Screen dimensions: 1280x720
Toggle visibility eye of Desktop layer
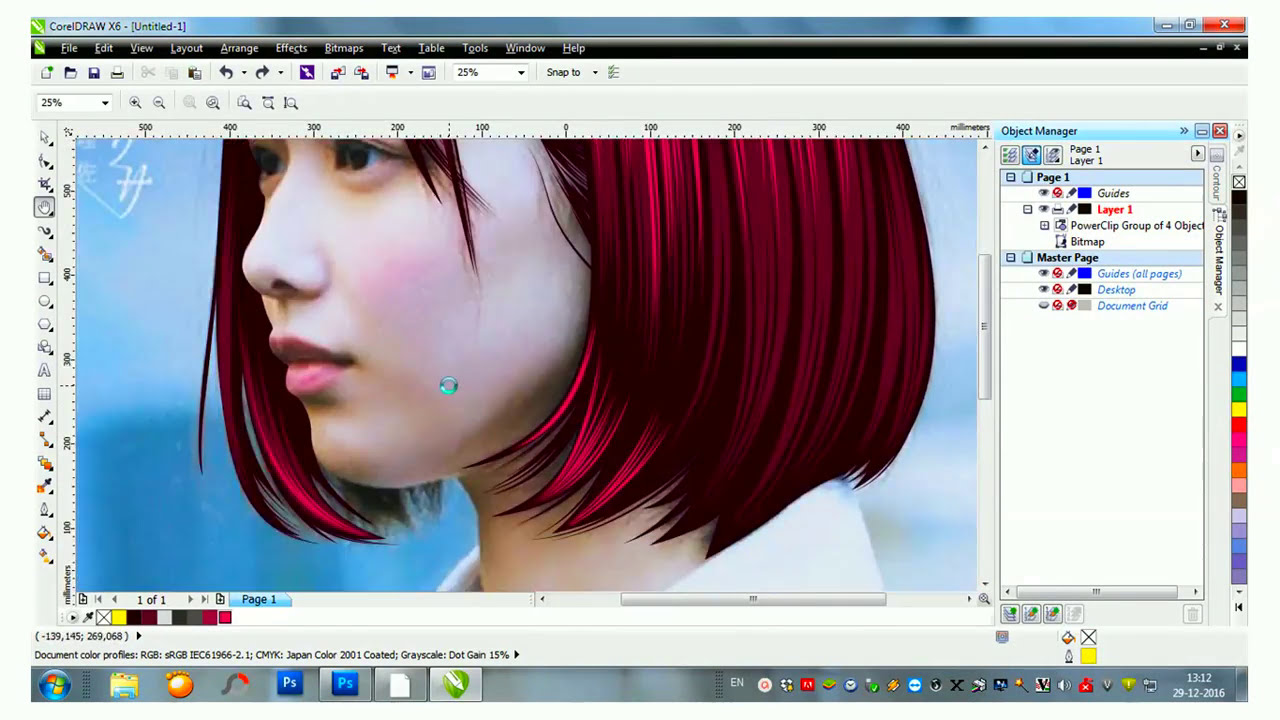tap(1043, 289)
